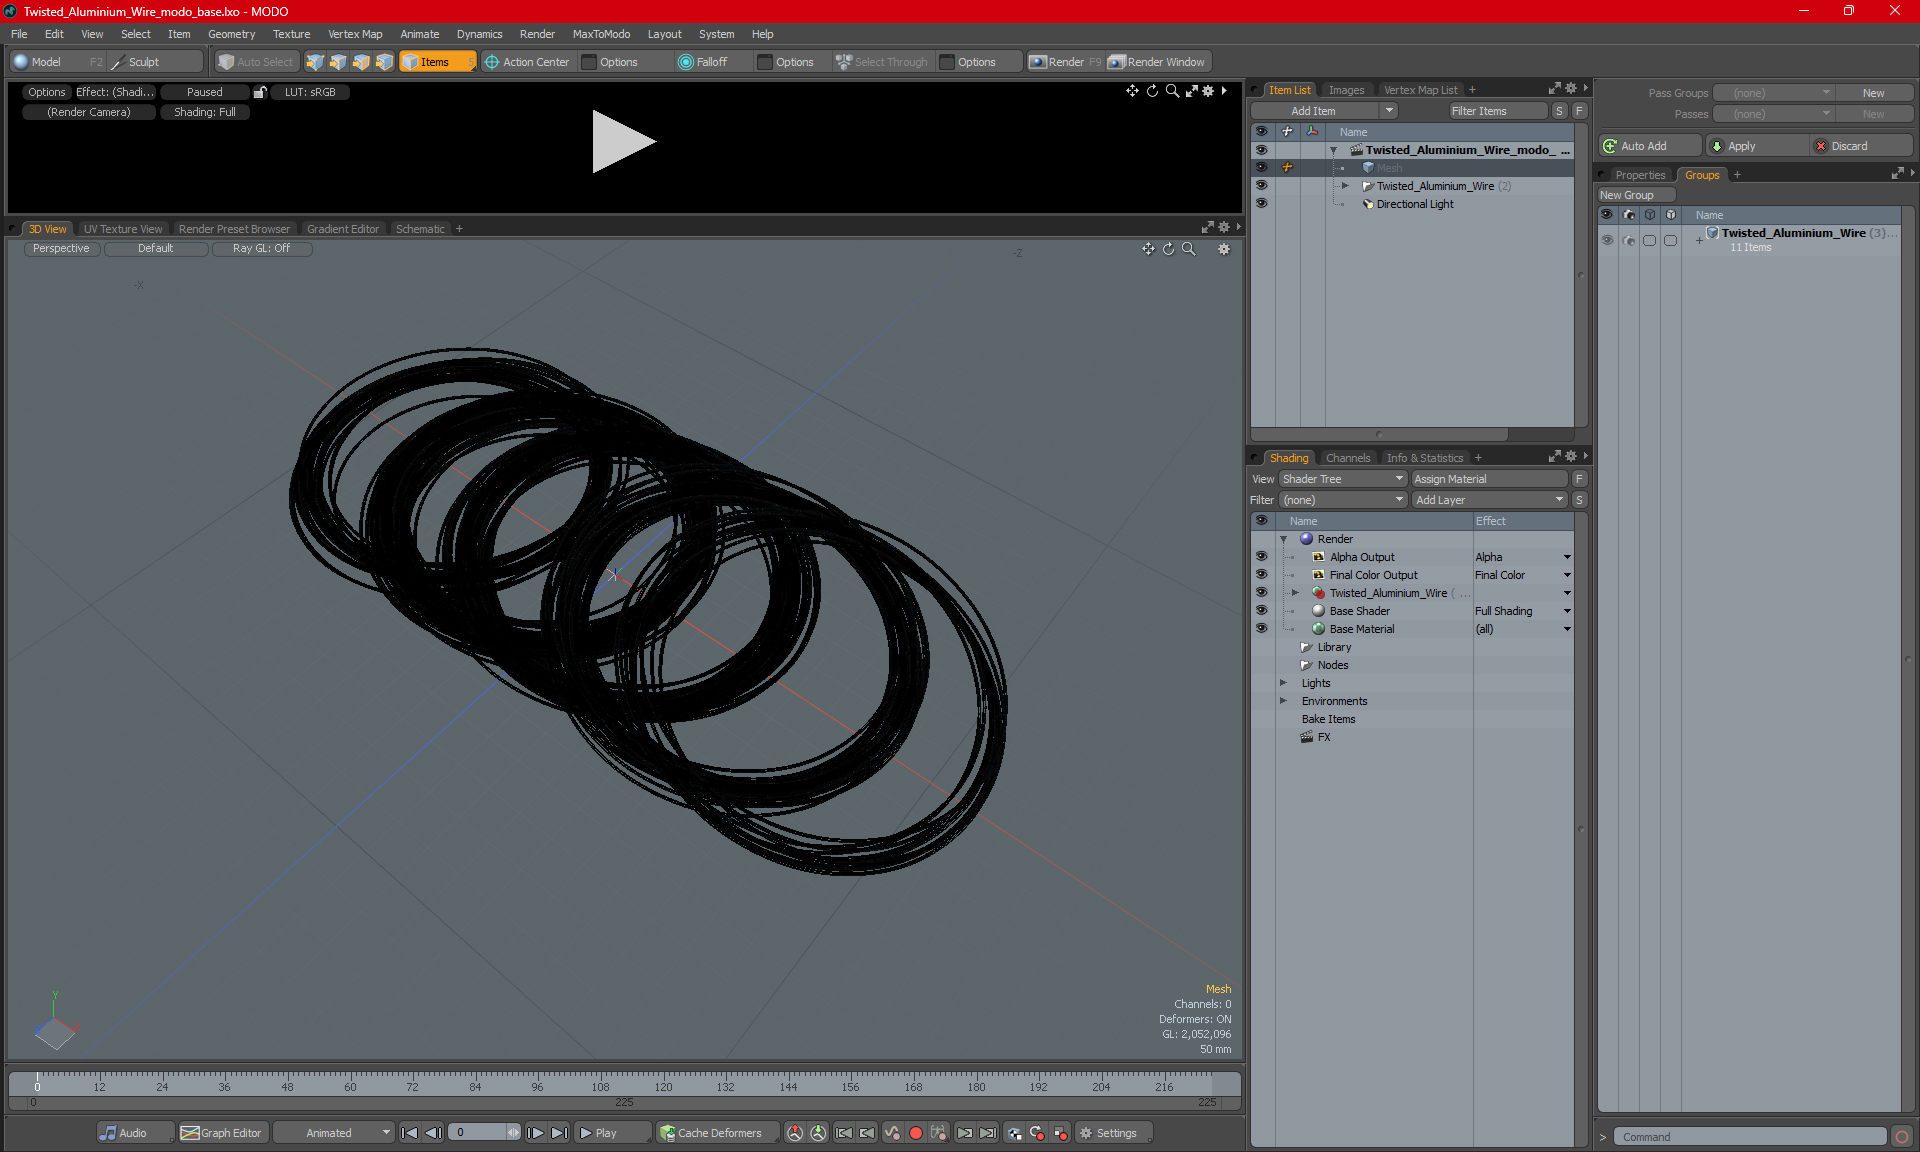Click the Discard button
The image size is (1920, 1152).
(1861, 146)
